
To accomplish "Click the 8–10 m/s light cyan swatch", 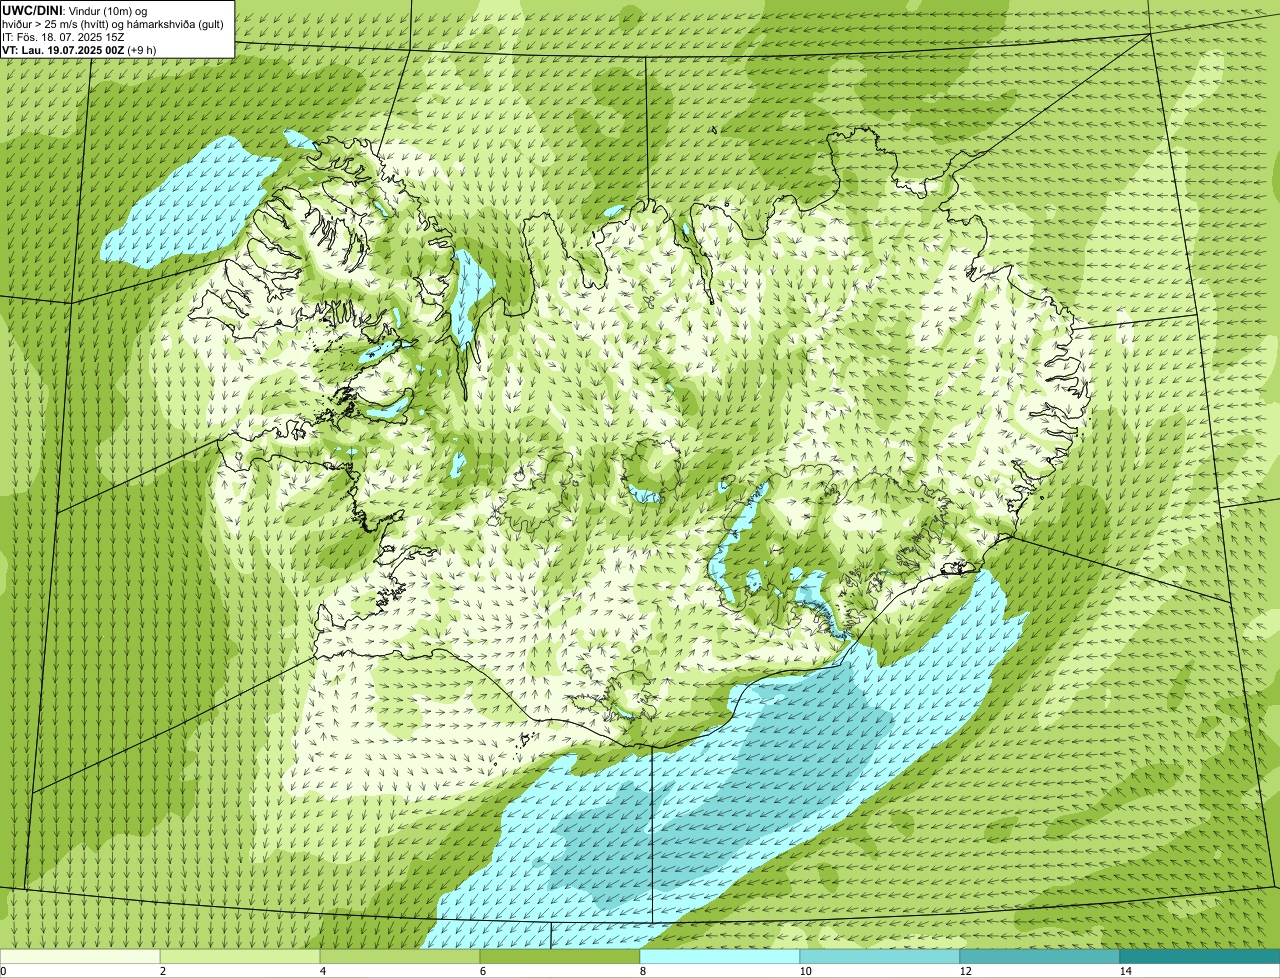I will pos(720,957).
